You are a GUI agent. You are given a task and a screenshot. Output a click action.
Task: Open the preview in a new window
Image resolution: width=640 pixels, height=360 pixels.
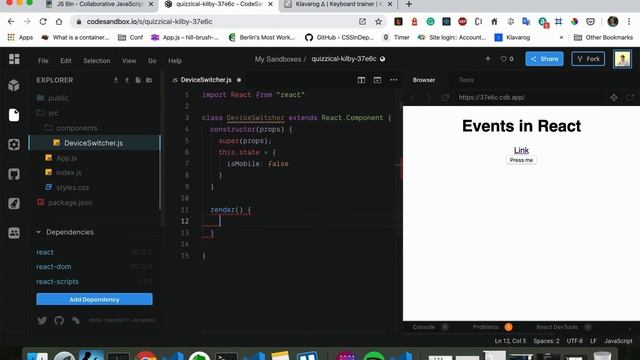click(630, 98)
